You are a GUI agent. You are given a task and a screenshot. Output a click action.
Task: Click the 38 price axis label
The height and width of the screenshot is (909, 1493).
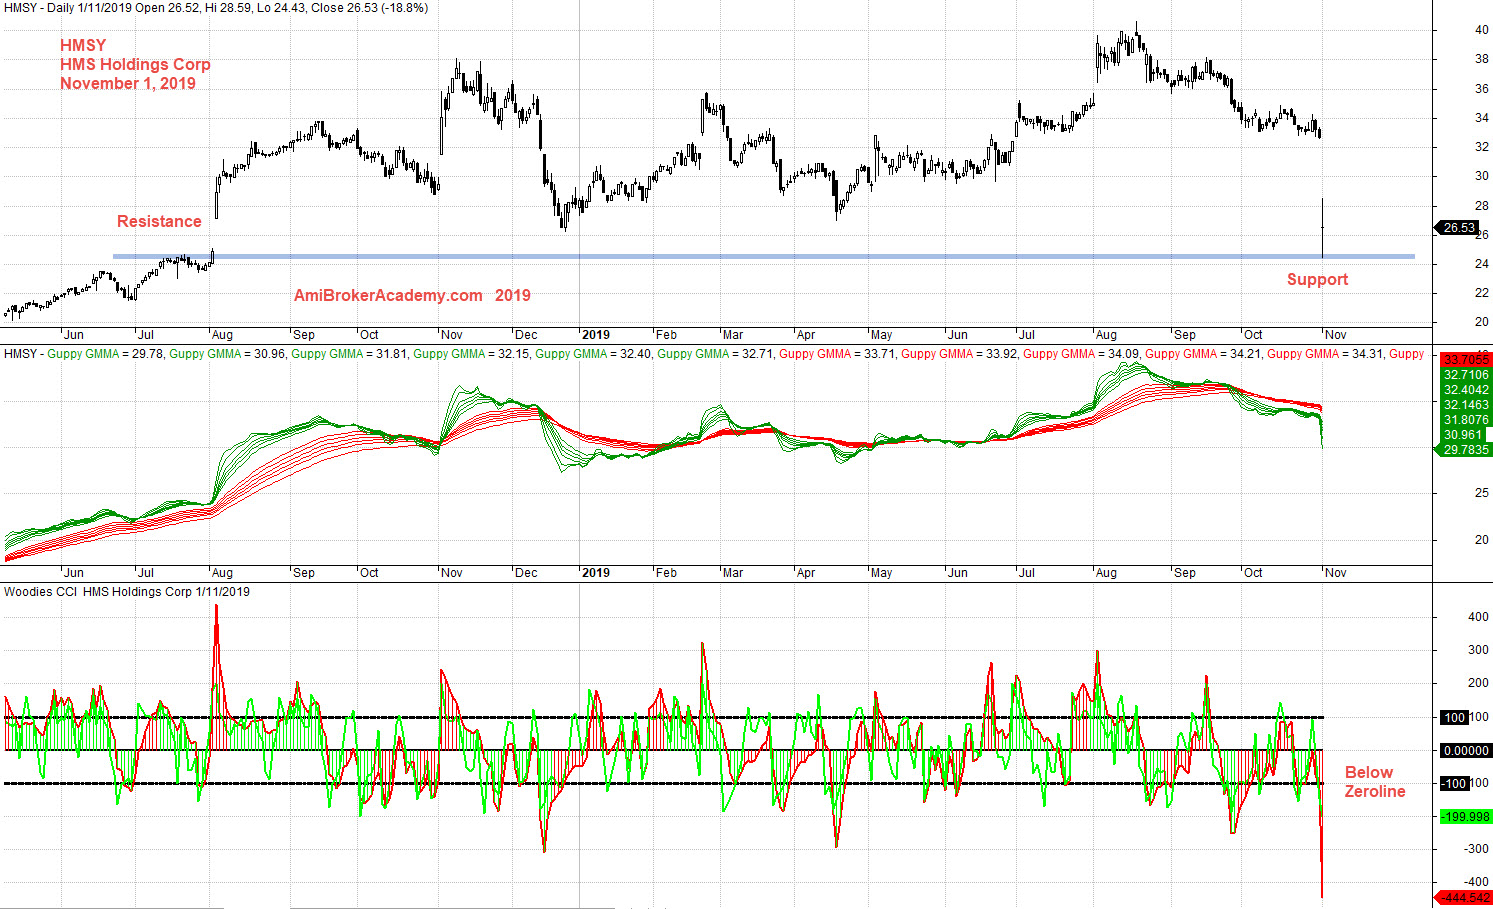click(1481, 59)
